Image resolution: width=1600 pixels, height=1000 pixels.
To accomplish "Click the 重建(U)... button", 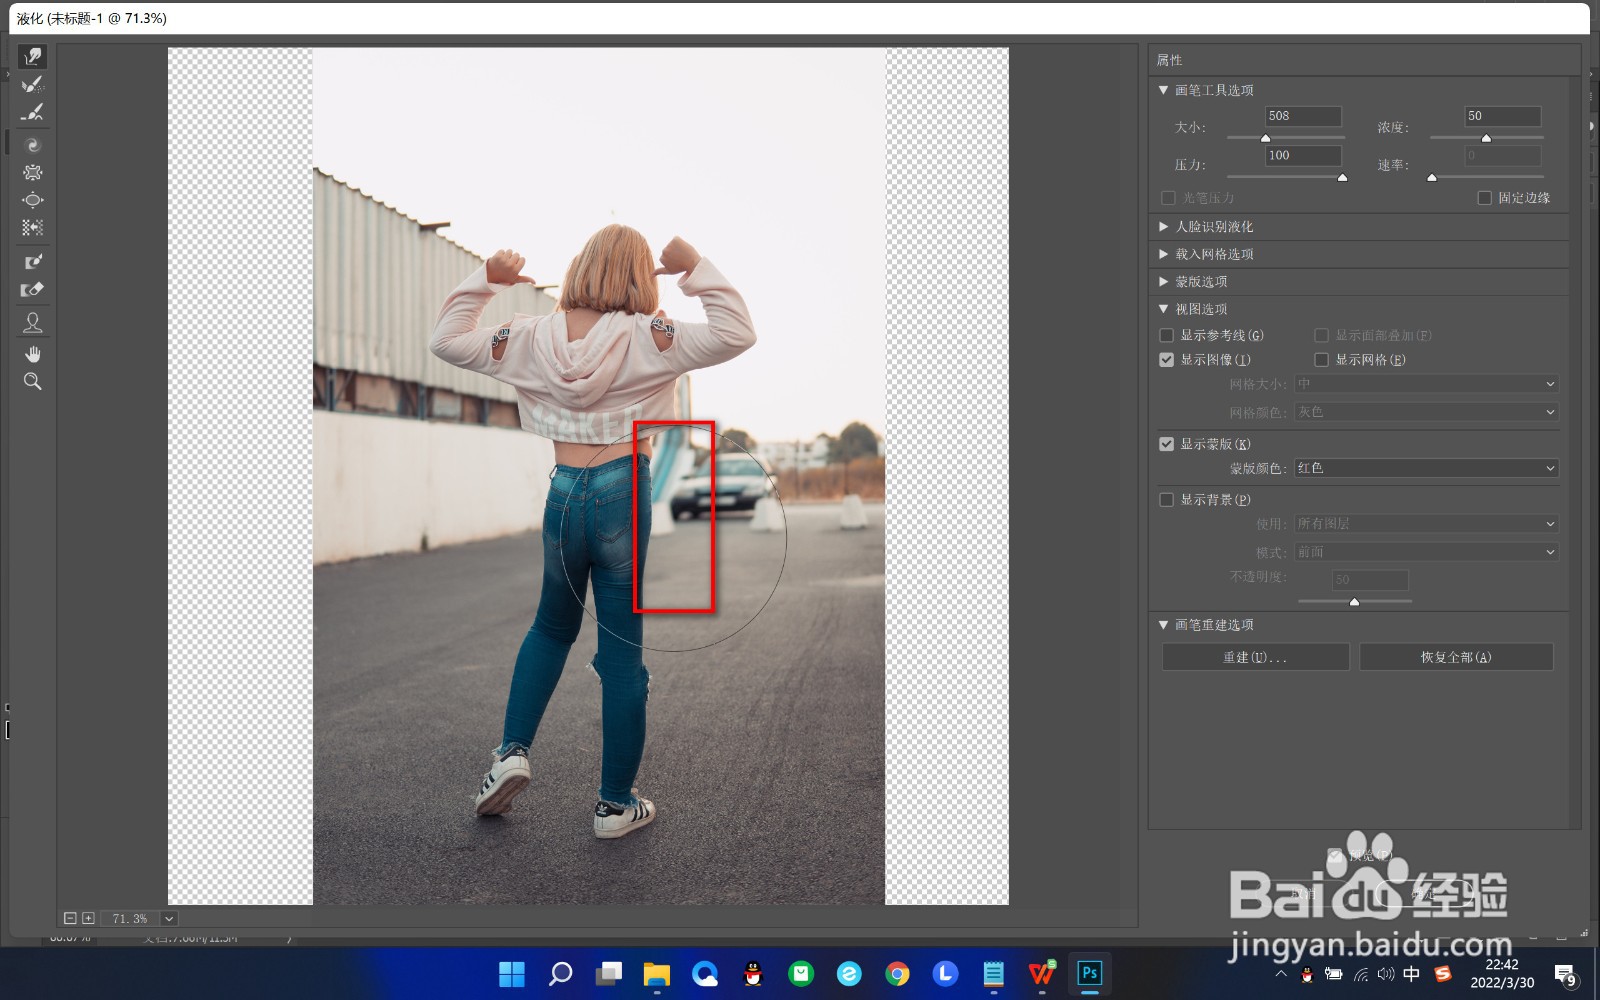I will pos(1255,657).
